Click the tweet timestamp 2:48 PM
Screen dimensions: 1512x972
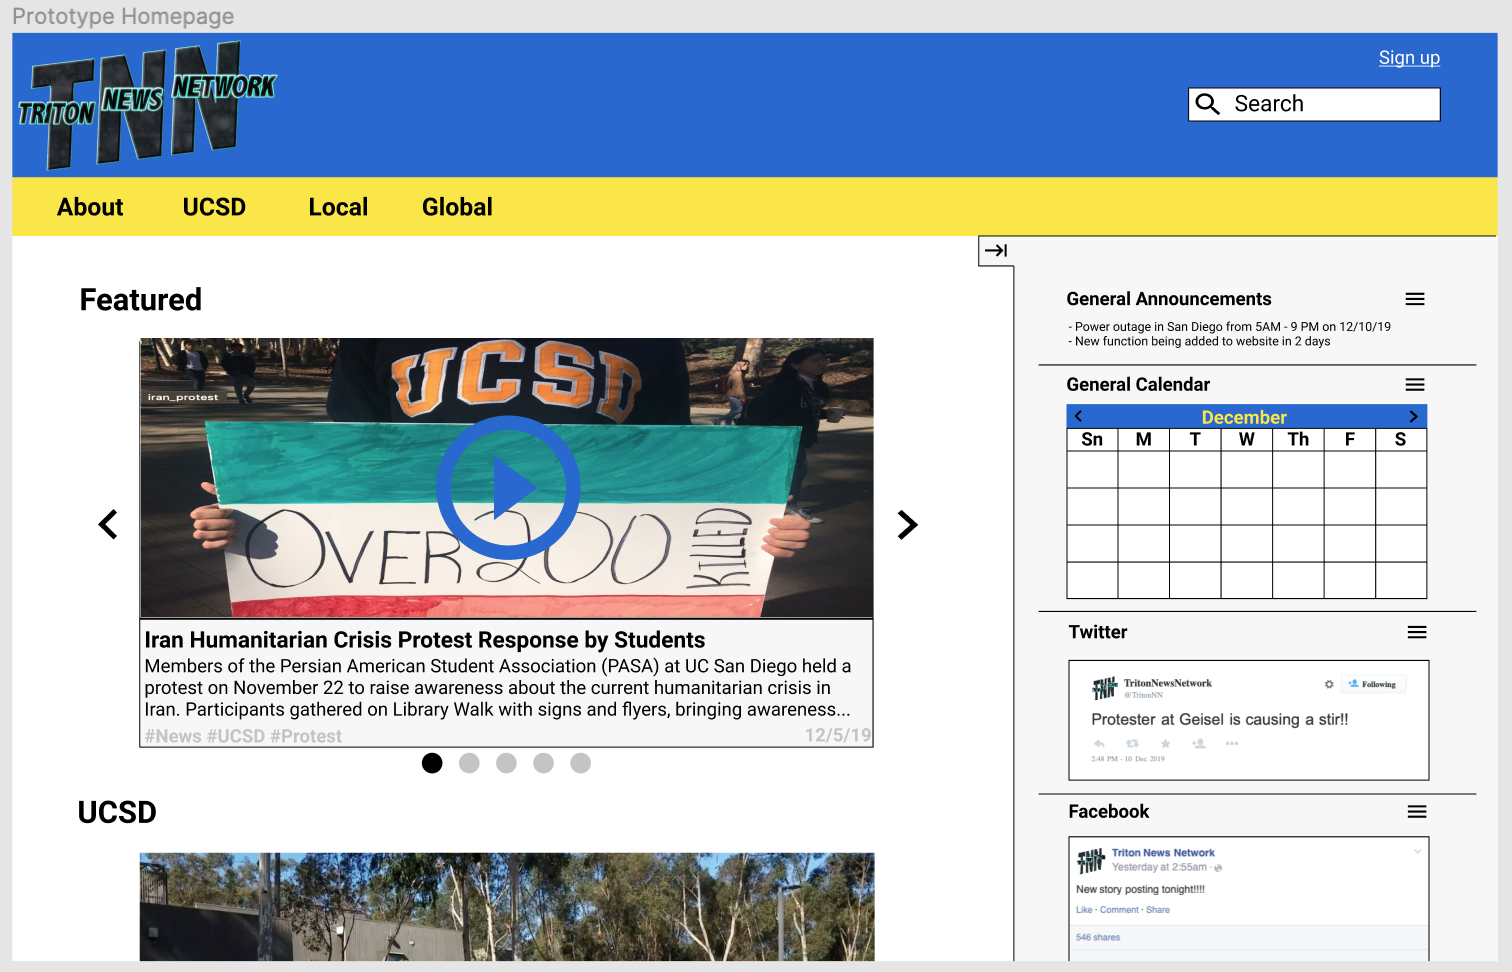(x=1128, y=759)
